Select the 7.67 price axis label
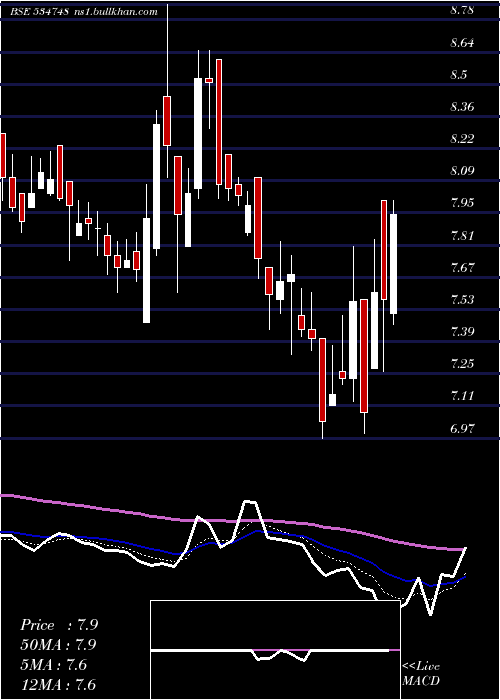This screenshot has width=500, height=700. (x=462, y=267)
